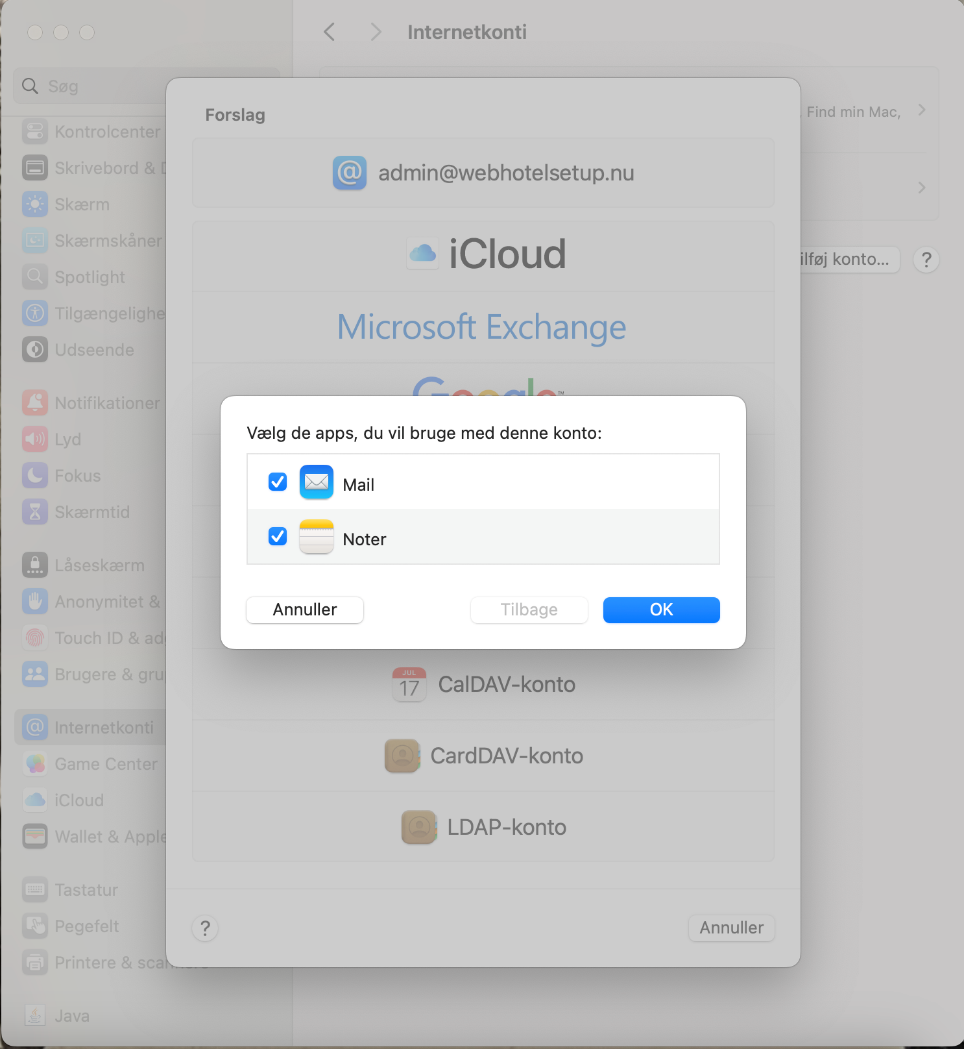This screenshot has width=964, height=1049.
Task: Click the Udseende appearance icon
Action: click(x=35, y=349)
